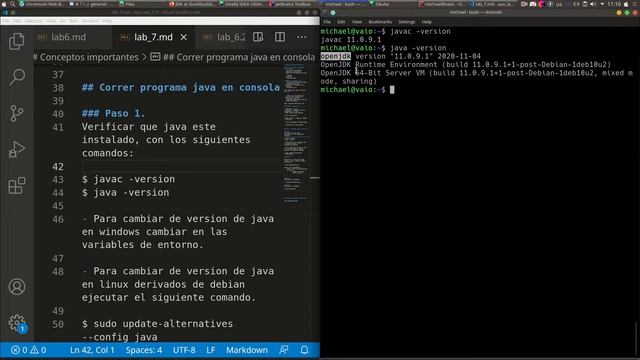
Task: Click the heading on line 38
Action: (x=180, y=87)
